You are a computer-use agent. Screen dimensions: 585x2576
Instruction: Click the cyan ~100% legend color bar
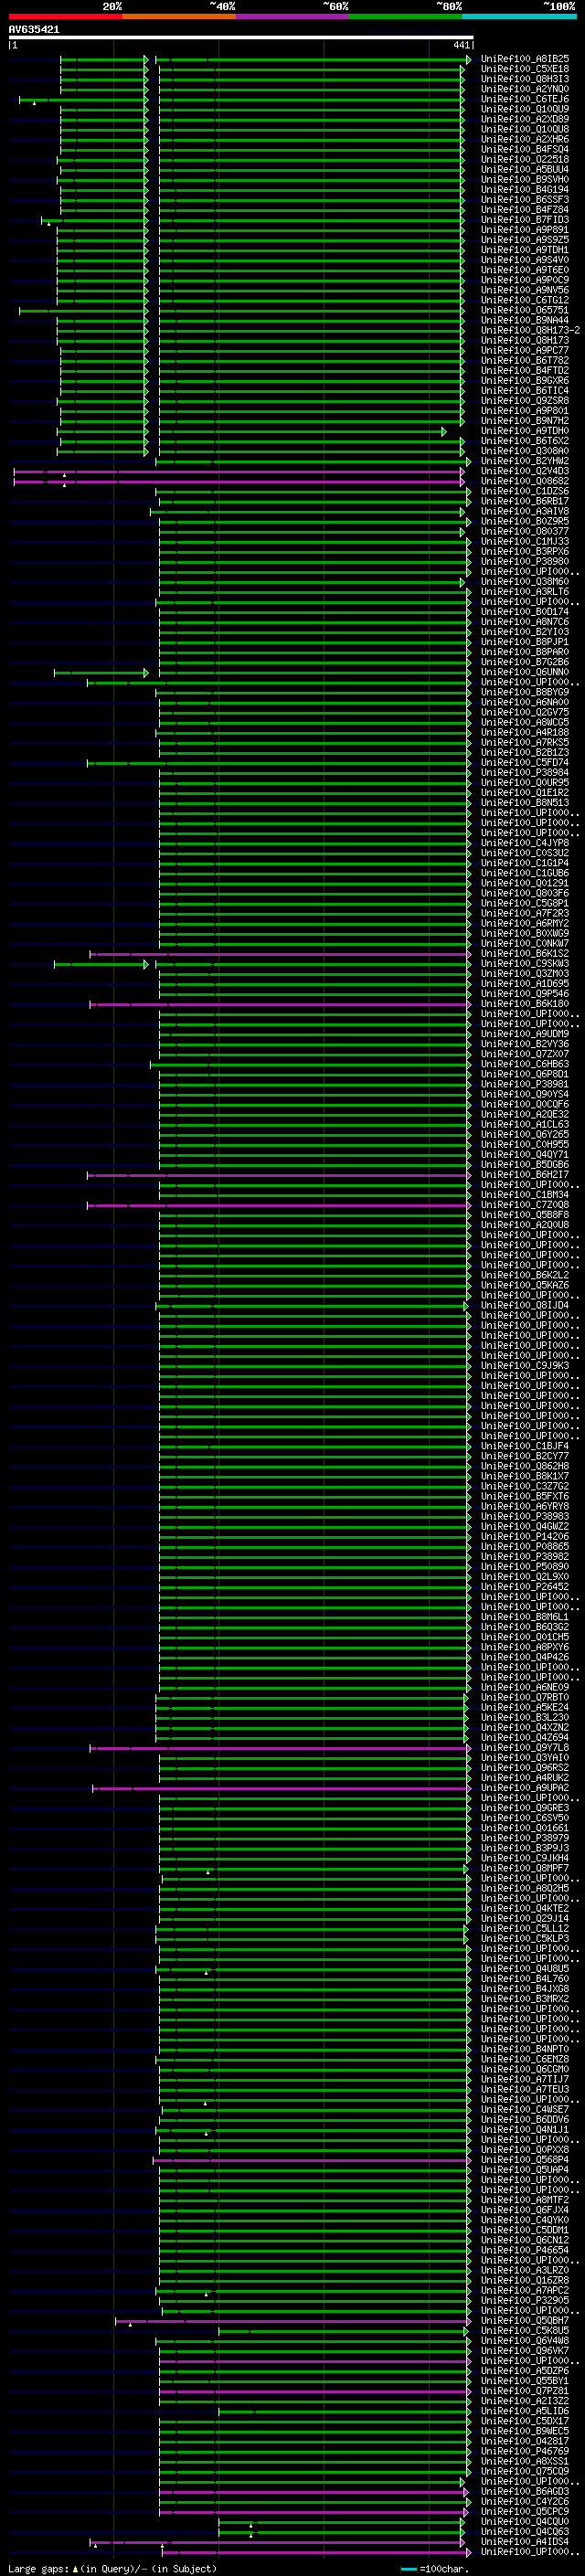(x=520, y=16)
